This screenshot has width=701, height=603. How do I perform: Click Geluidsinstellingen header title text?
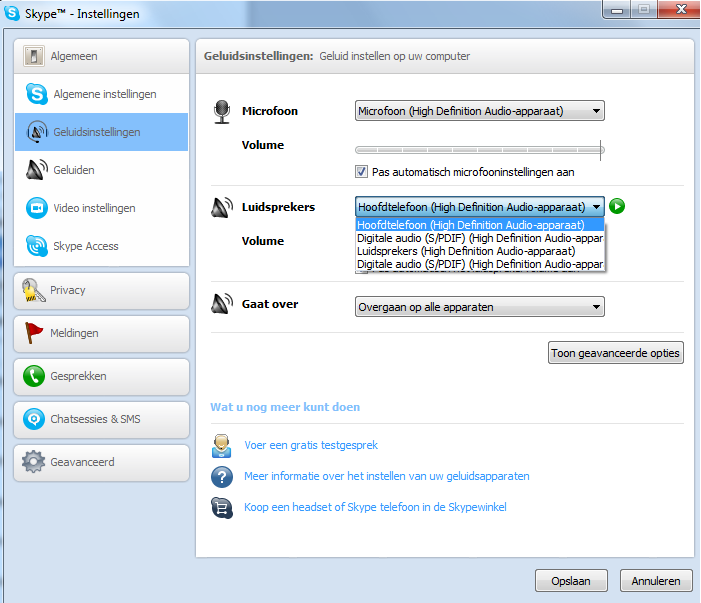258,56
